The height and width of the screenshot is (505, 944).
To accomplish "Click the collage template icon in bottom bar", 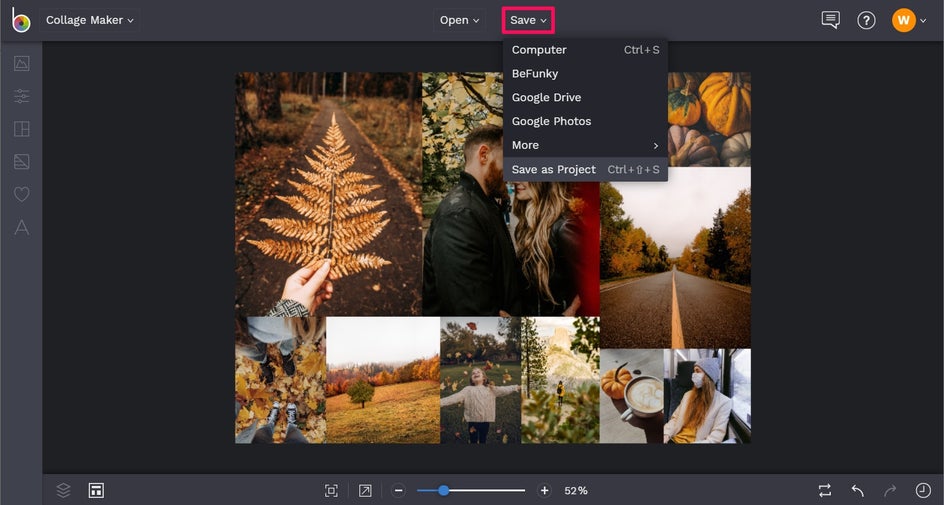I will tap(96, 490).
